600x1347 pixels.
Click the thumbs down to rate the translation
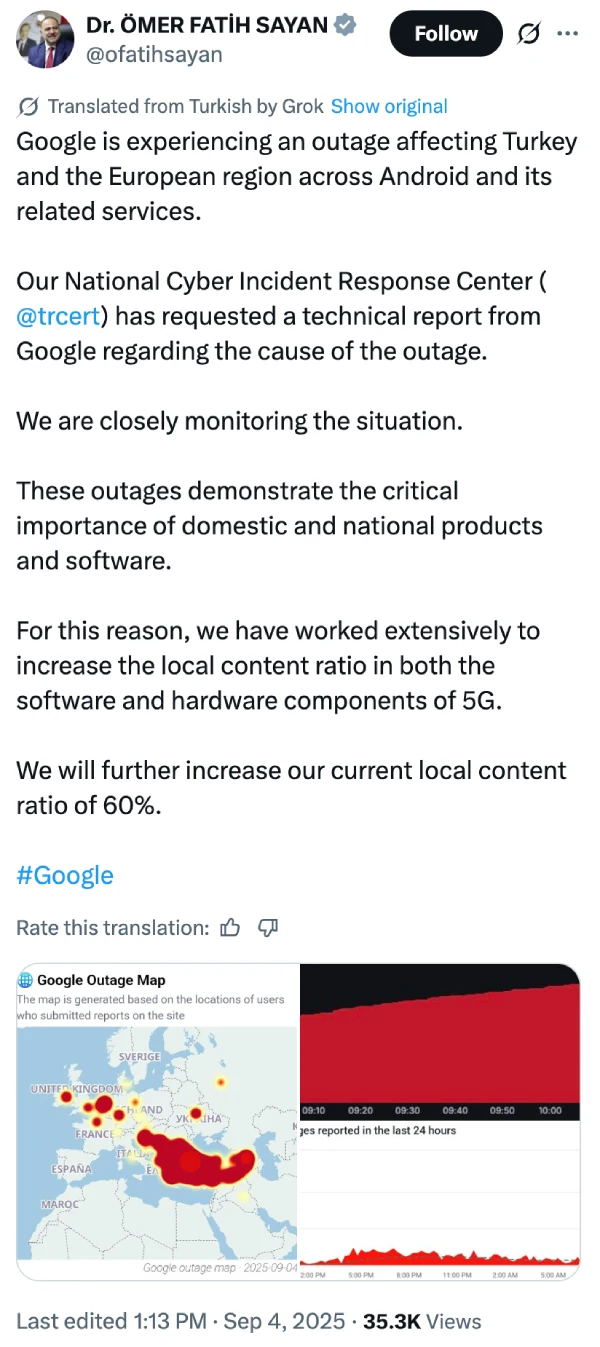[x=267, y=928]
